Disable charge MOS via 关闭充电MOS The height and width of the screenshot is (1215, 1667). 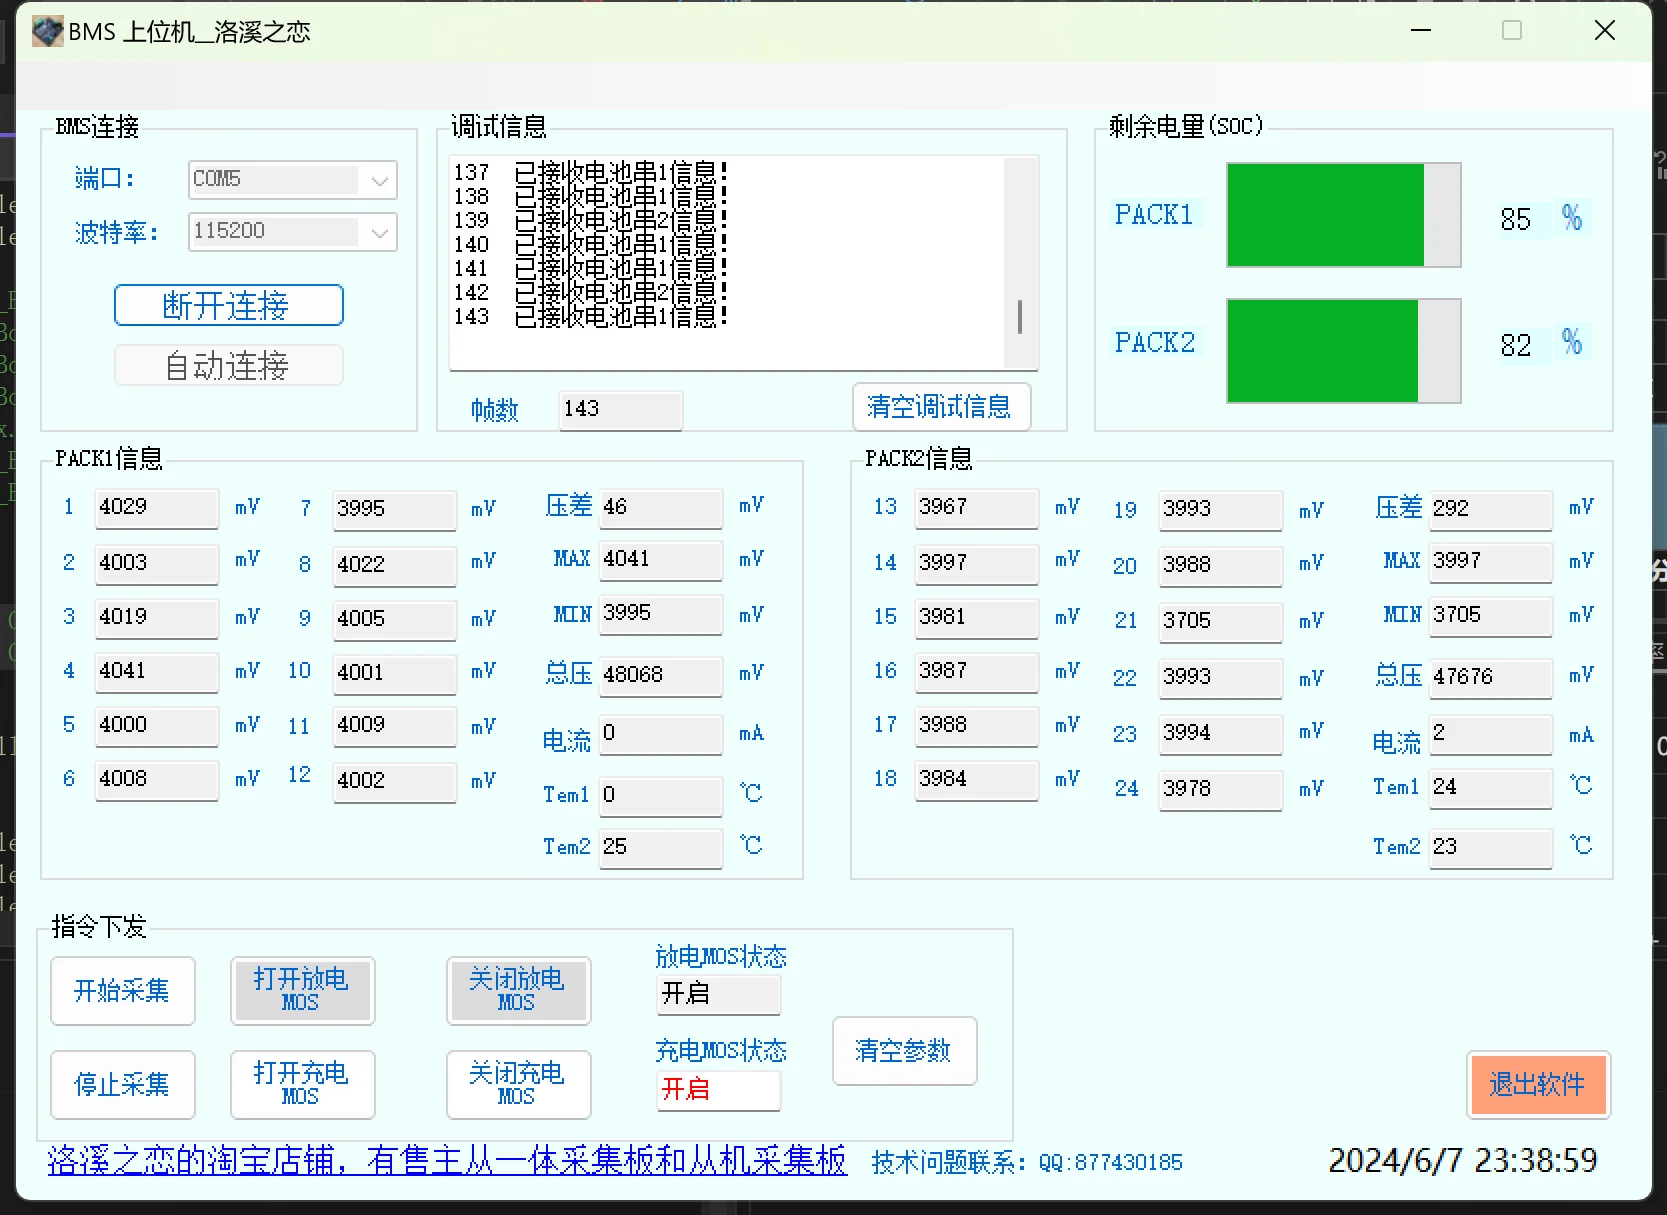[x=518, y=1085]
